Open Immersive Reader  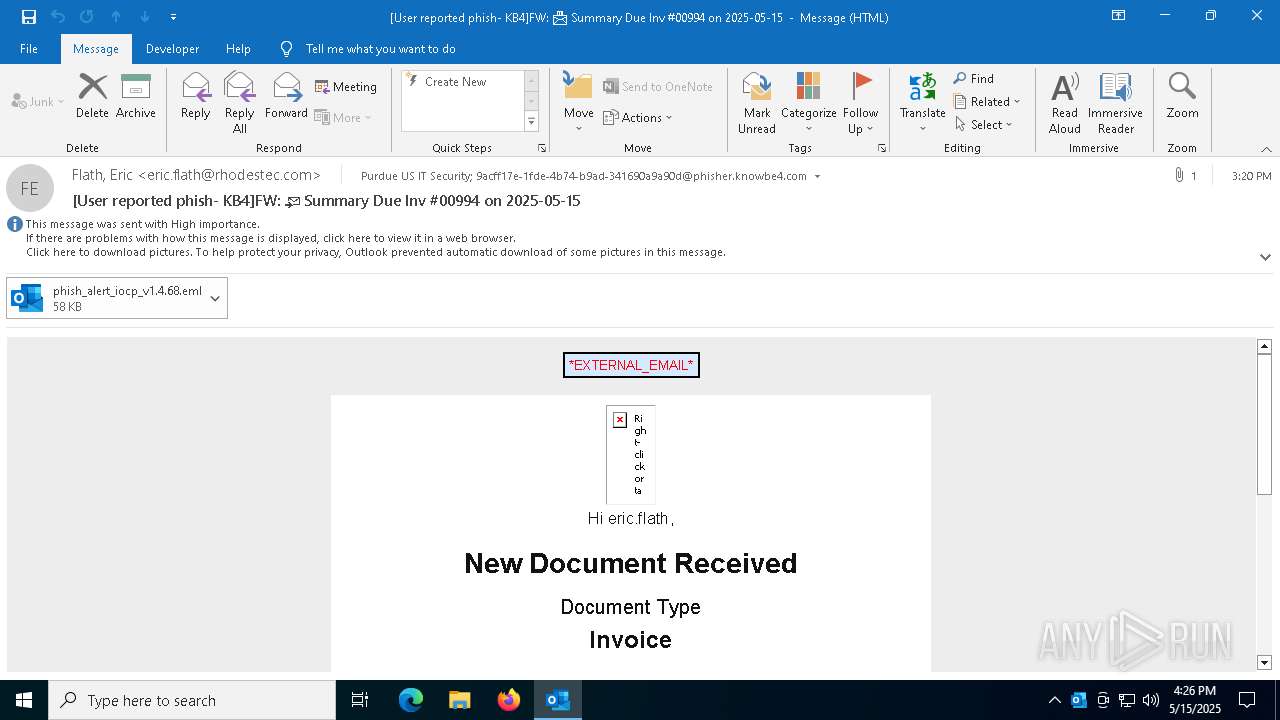click(x=1115, y=102)
